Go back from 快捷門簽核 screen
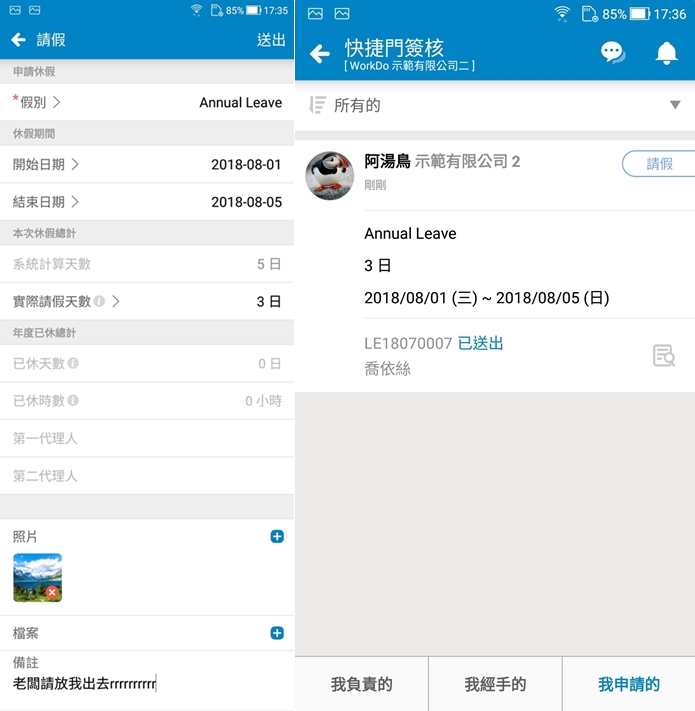 click(x=320, y=54)
